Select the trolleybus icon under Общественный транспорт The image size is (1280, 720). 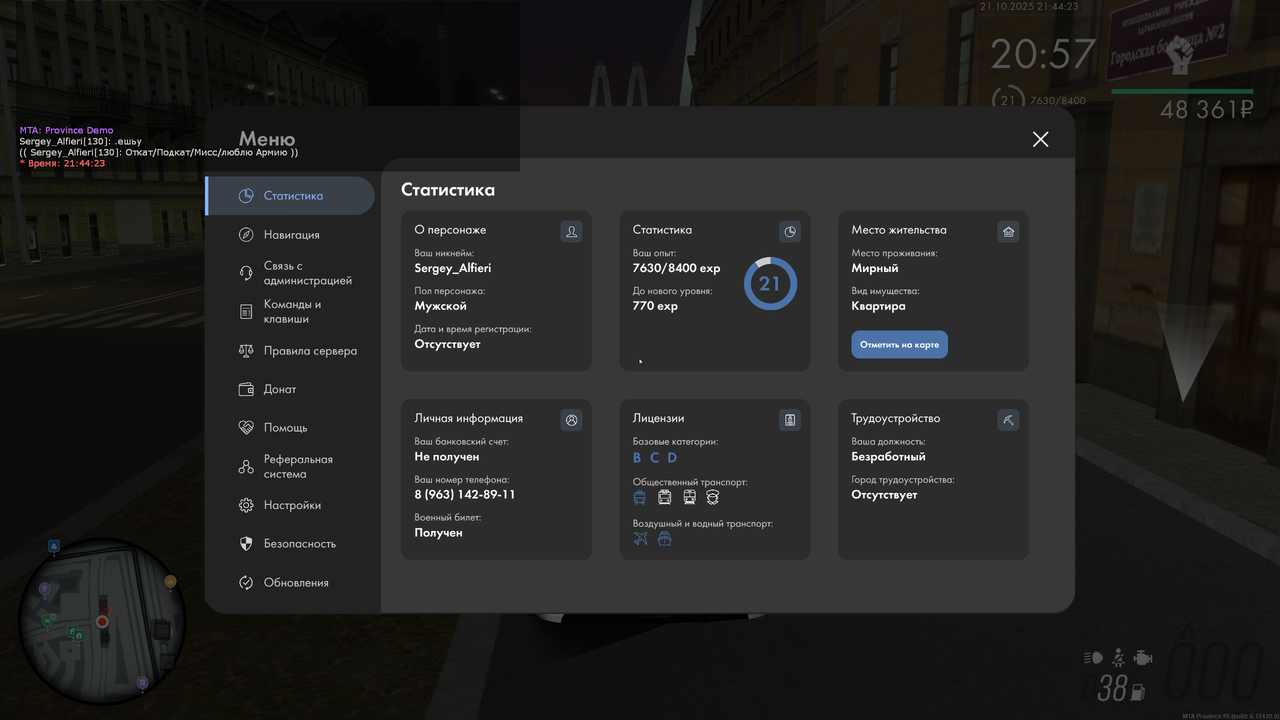tap(640, 497)
